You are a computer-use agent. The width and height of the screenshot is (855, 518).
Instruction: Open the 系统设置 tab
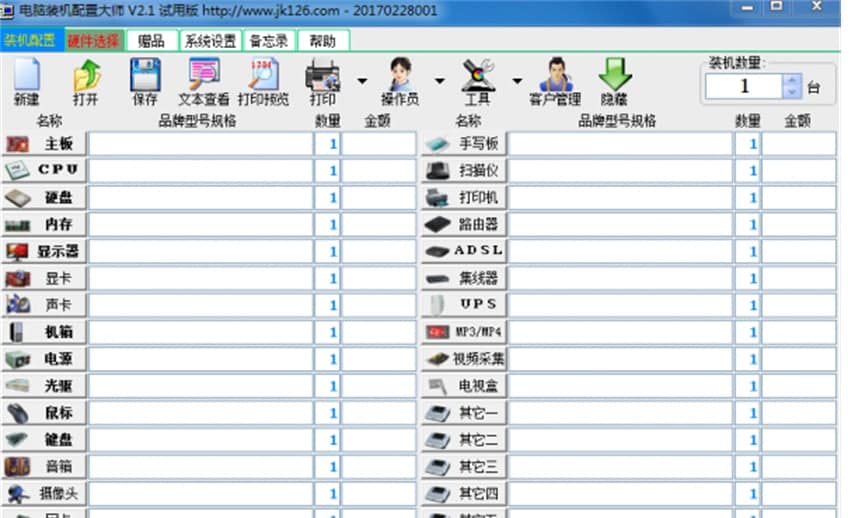(x=210, y=41)
